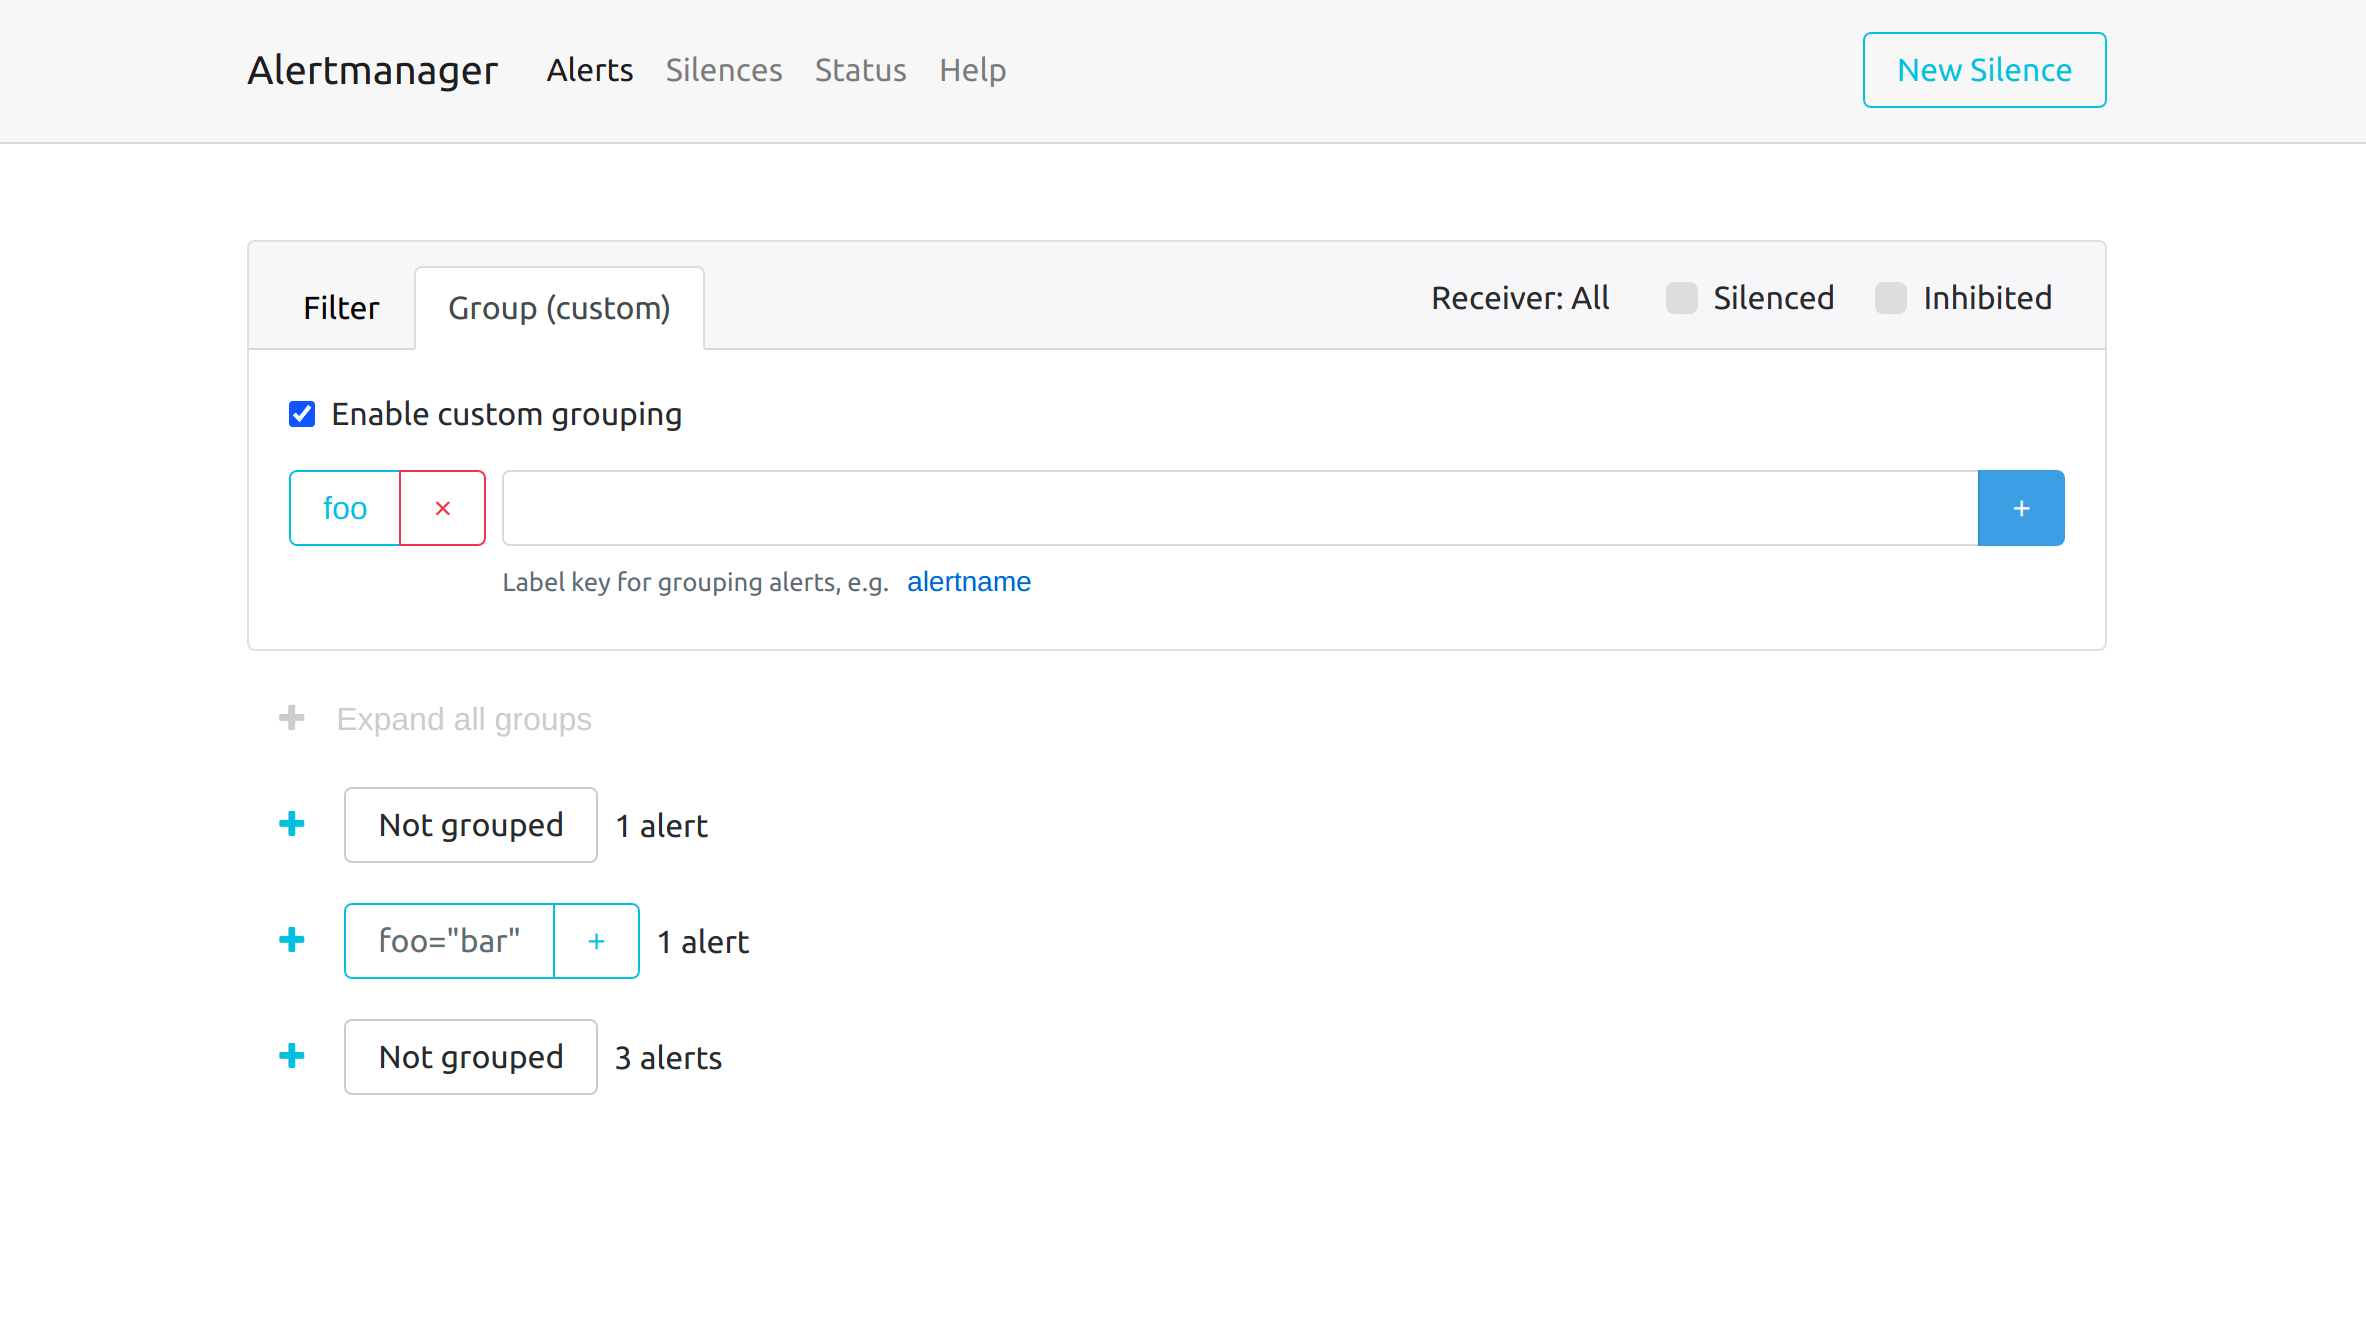Open the Silences page
The image size is (2366, 1342).
(723, 70)
